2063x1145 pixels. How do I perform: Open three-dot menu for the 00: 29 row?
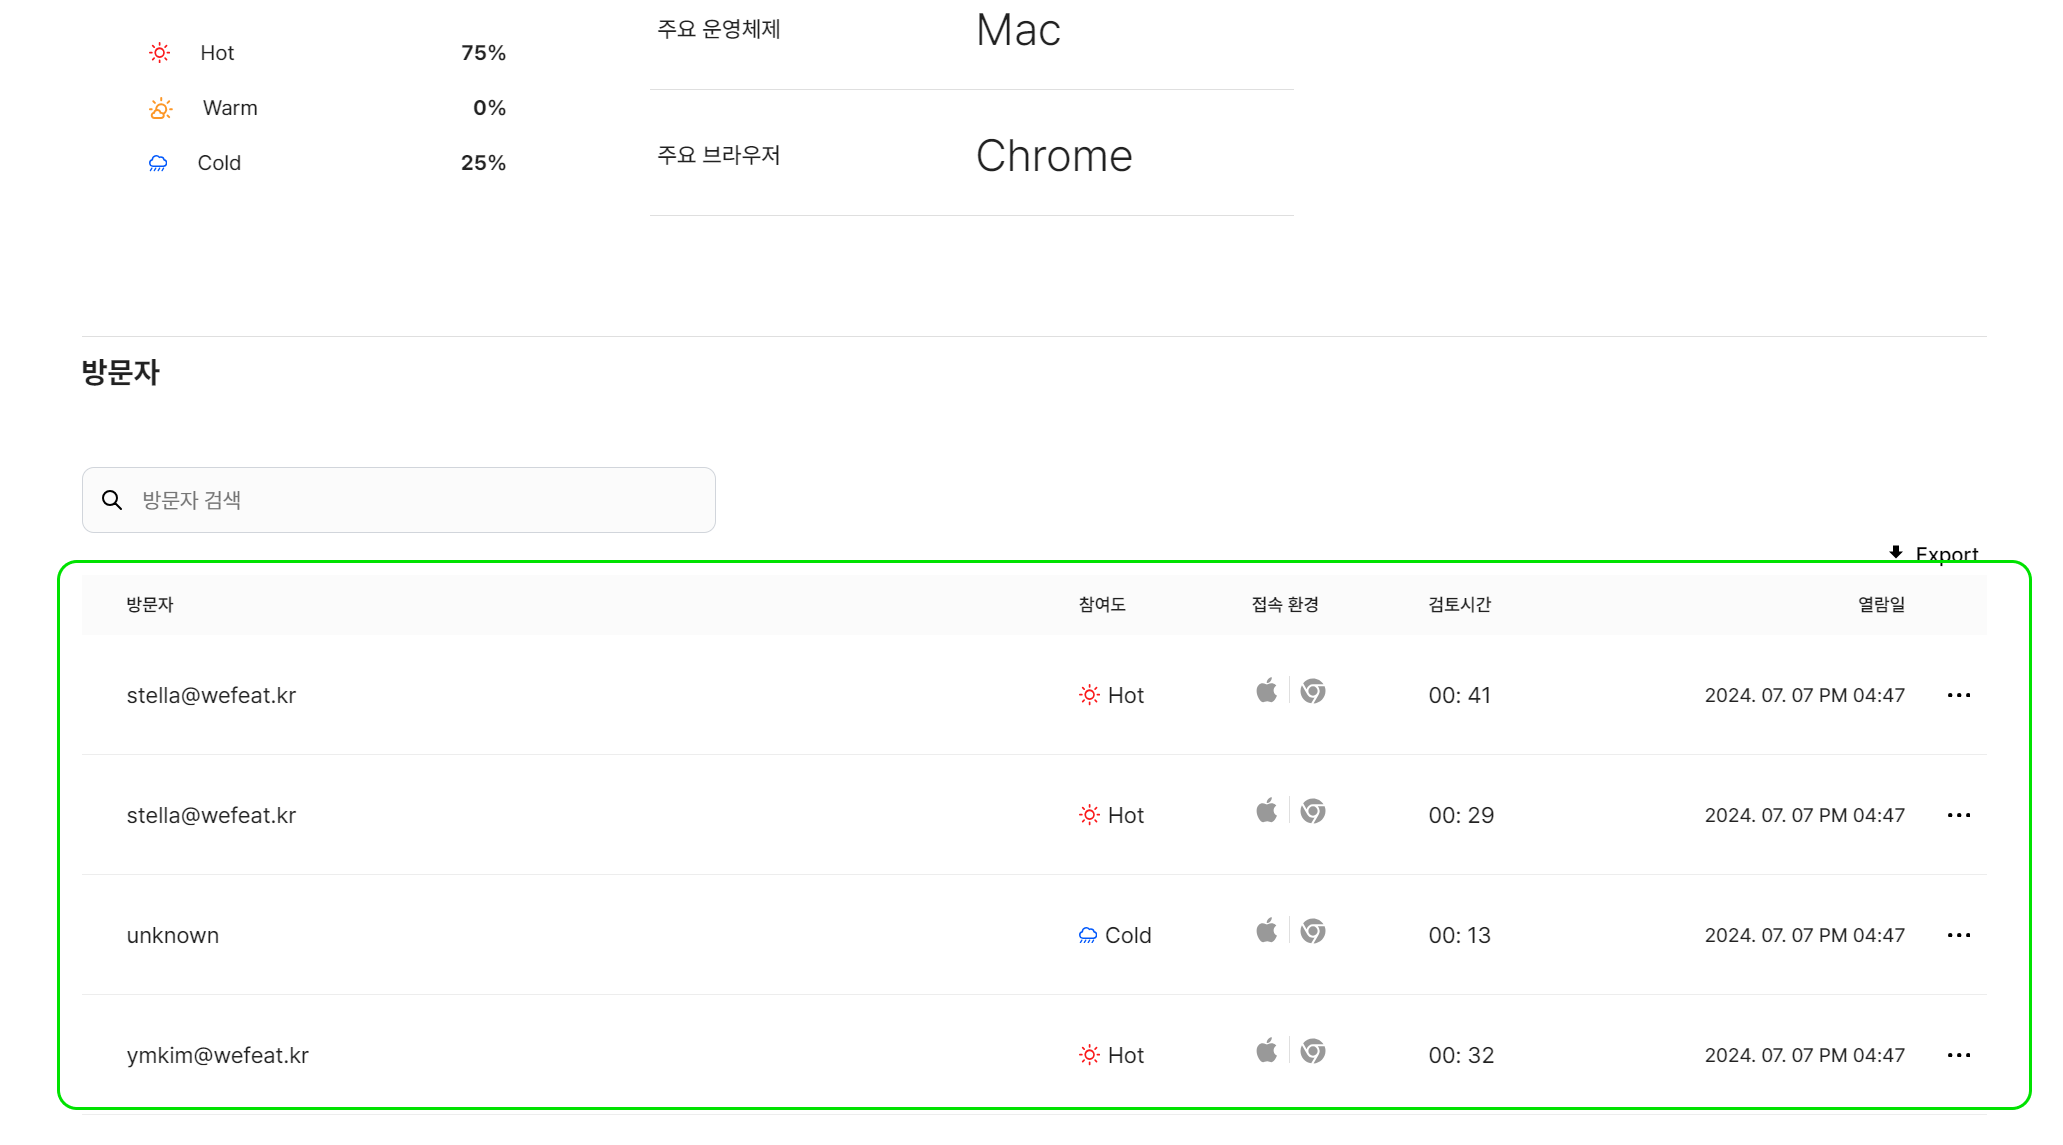[x=1958, y=815]
